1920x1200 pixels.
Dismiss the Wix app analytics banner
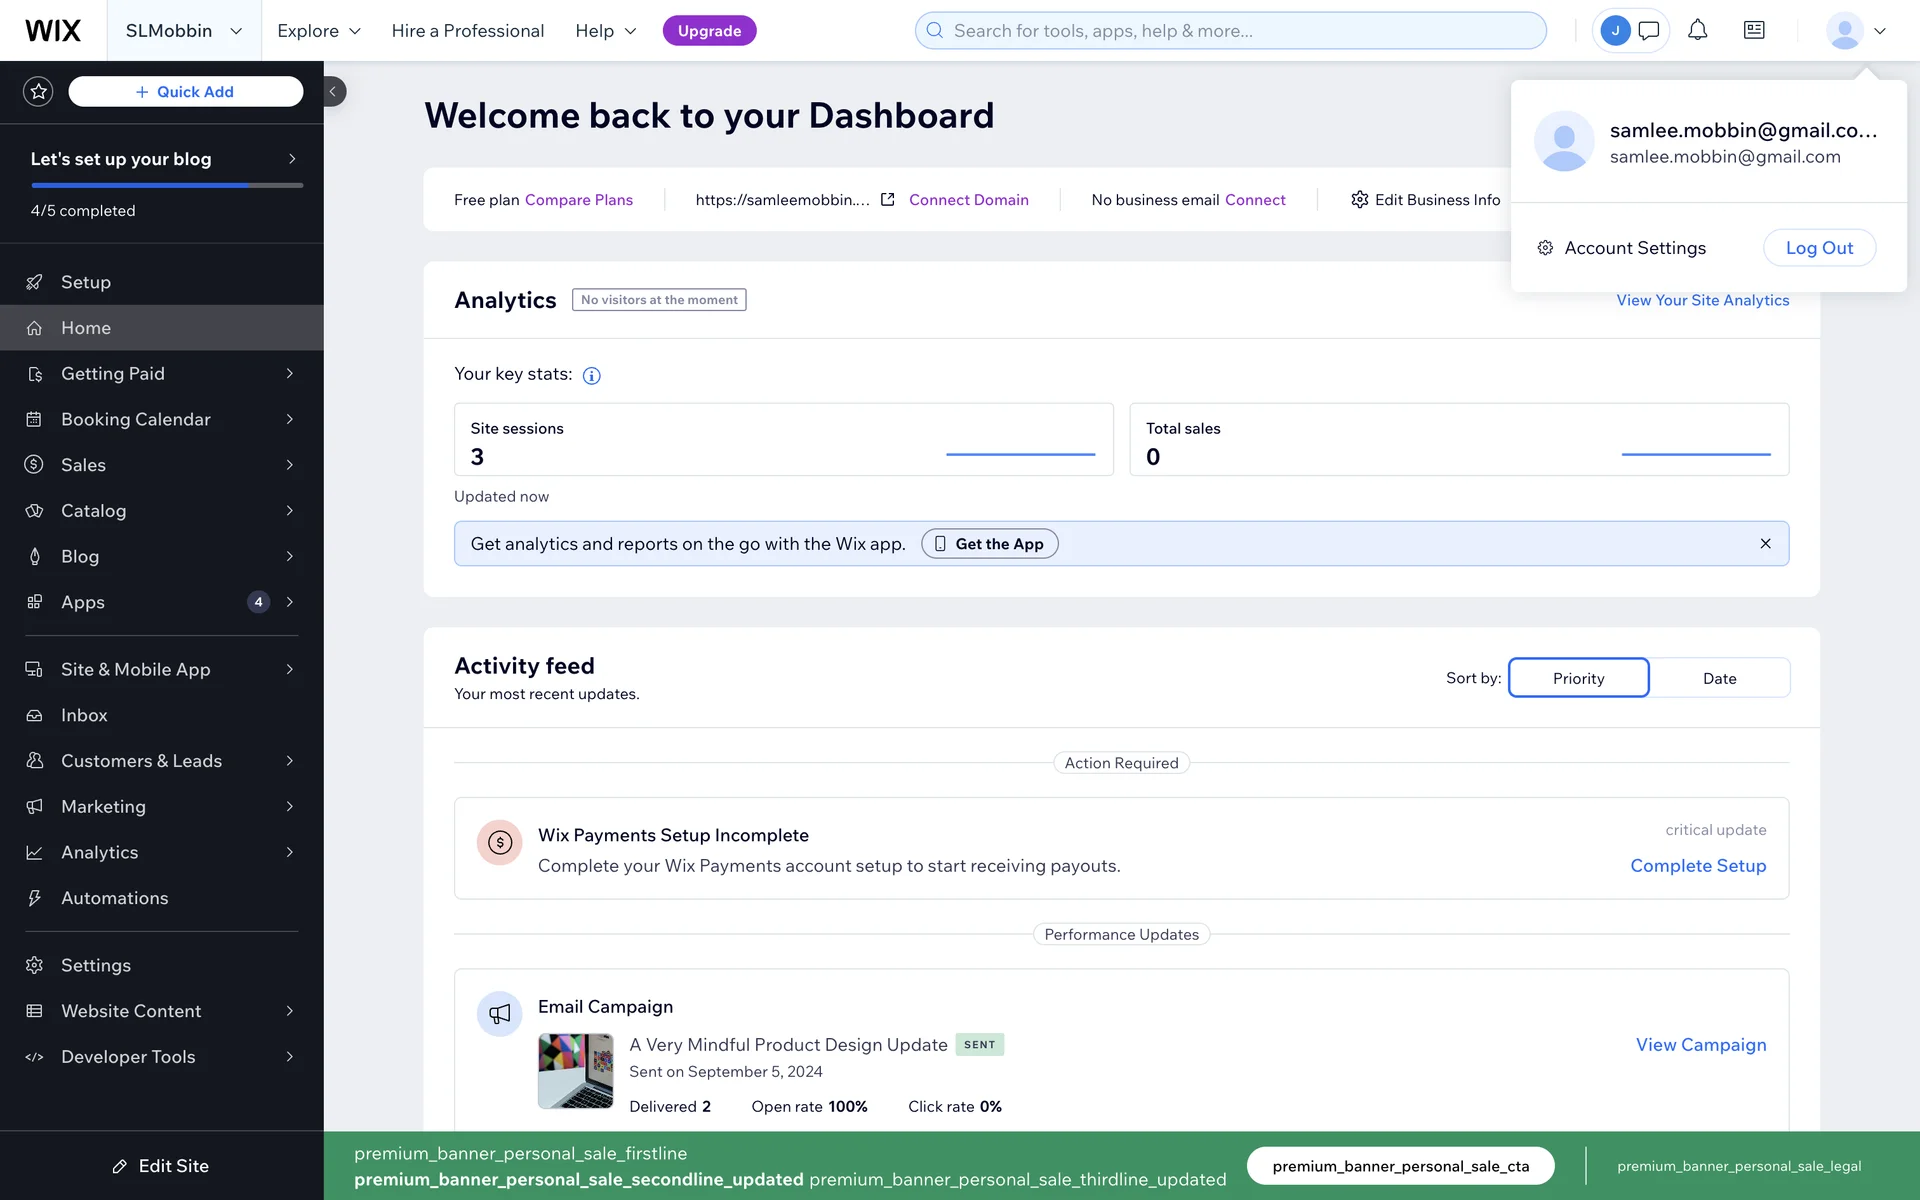click(x=1765, y=544)
